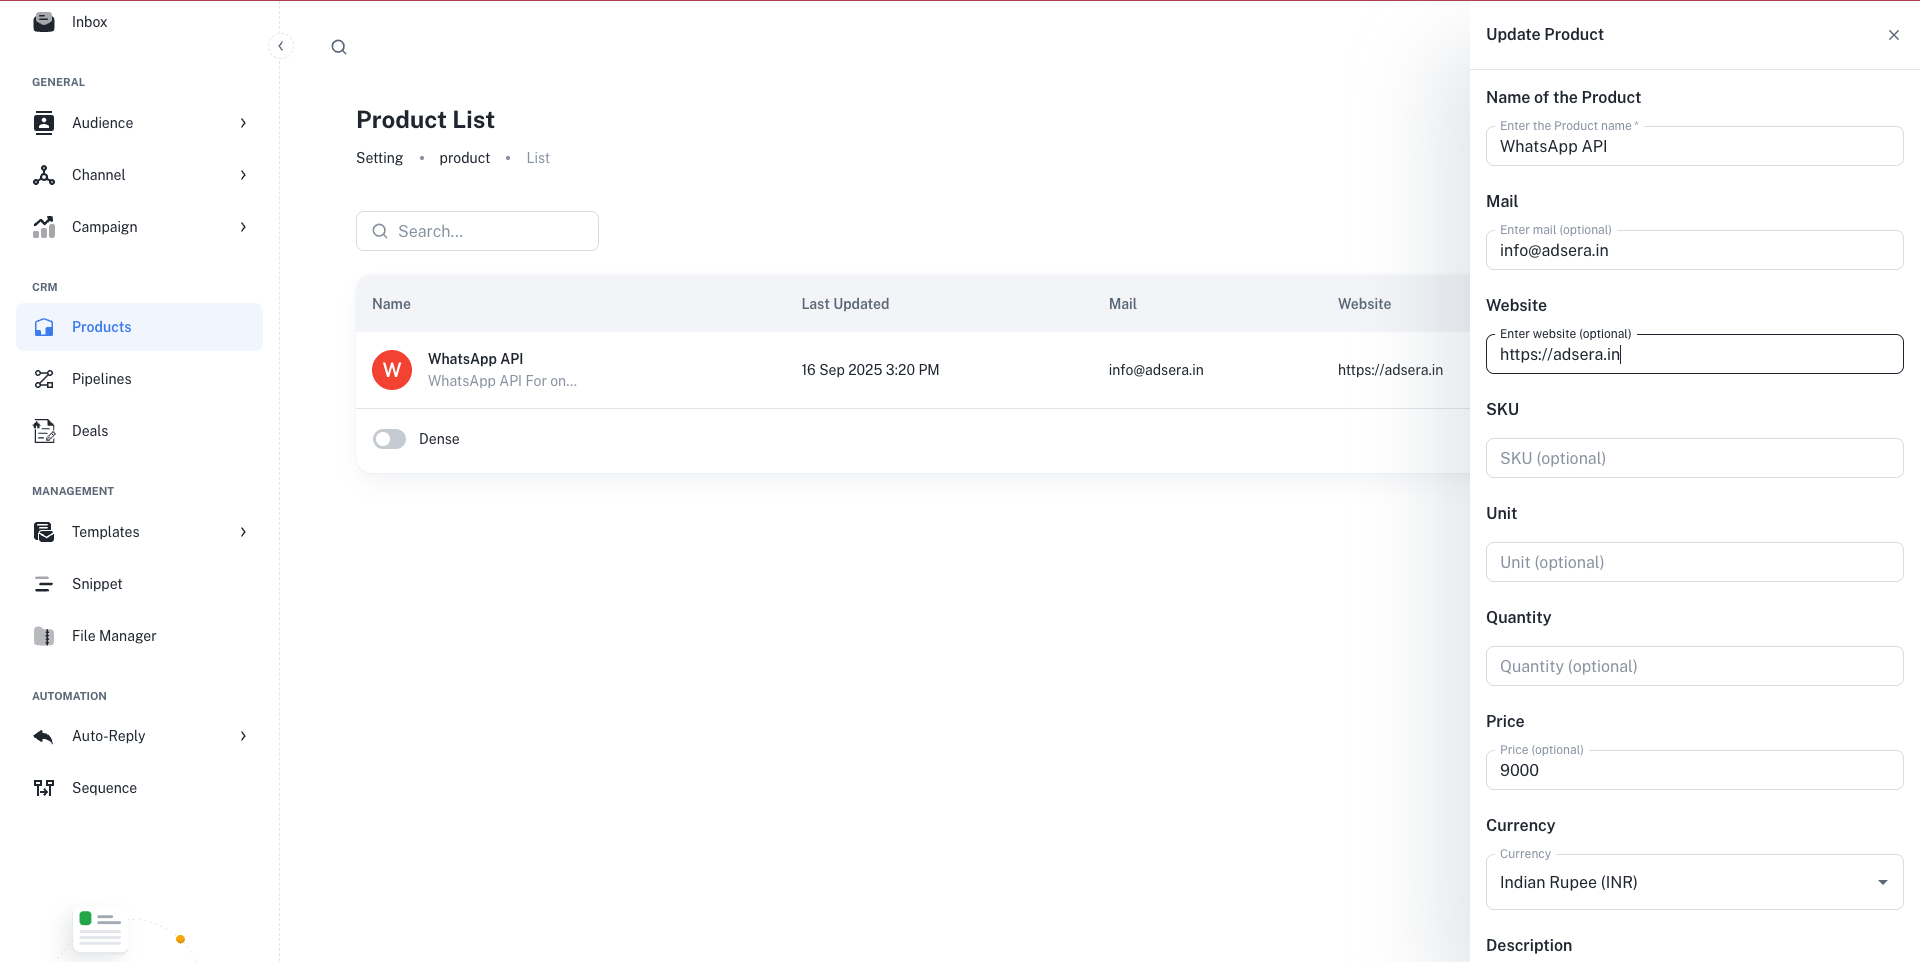Expand the Audience submenu
Screen dimensions: 1920x962
pos(243,123)
